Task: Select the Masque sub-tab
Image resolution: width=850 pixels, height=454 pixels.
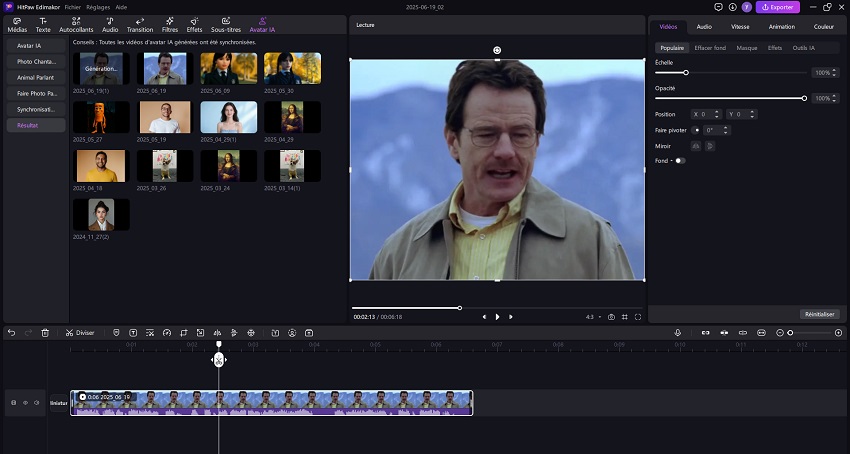Action: tap(746, 48)
